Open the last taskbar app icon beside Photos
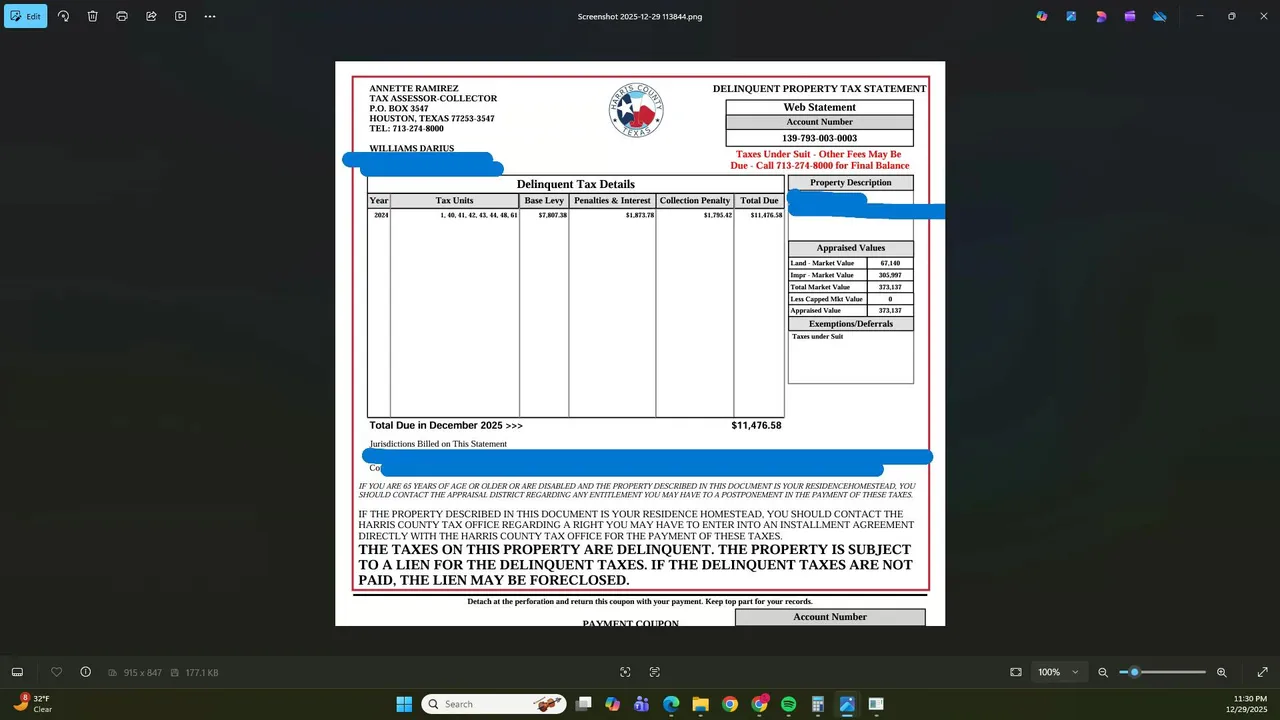Screen dimensions: 1280x720 tap(876, 704)
